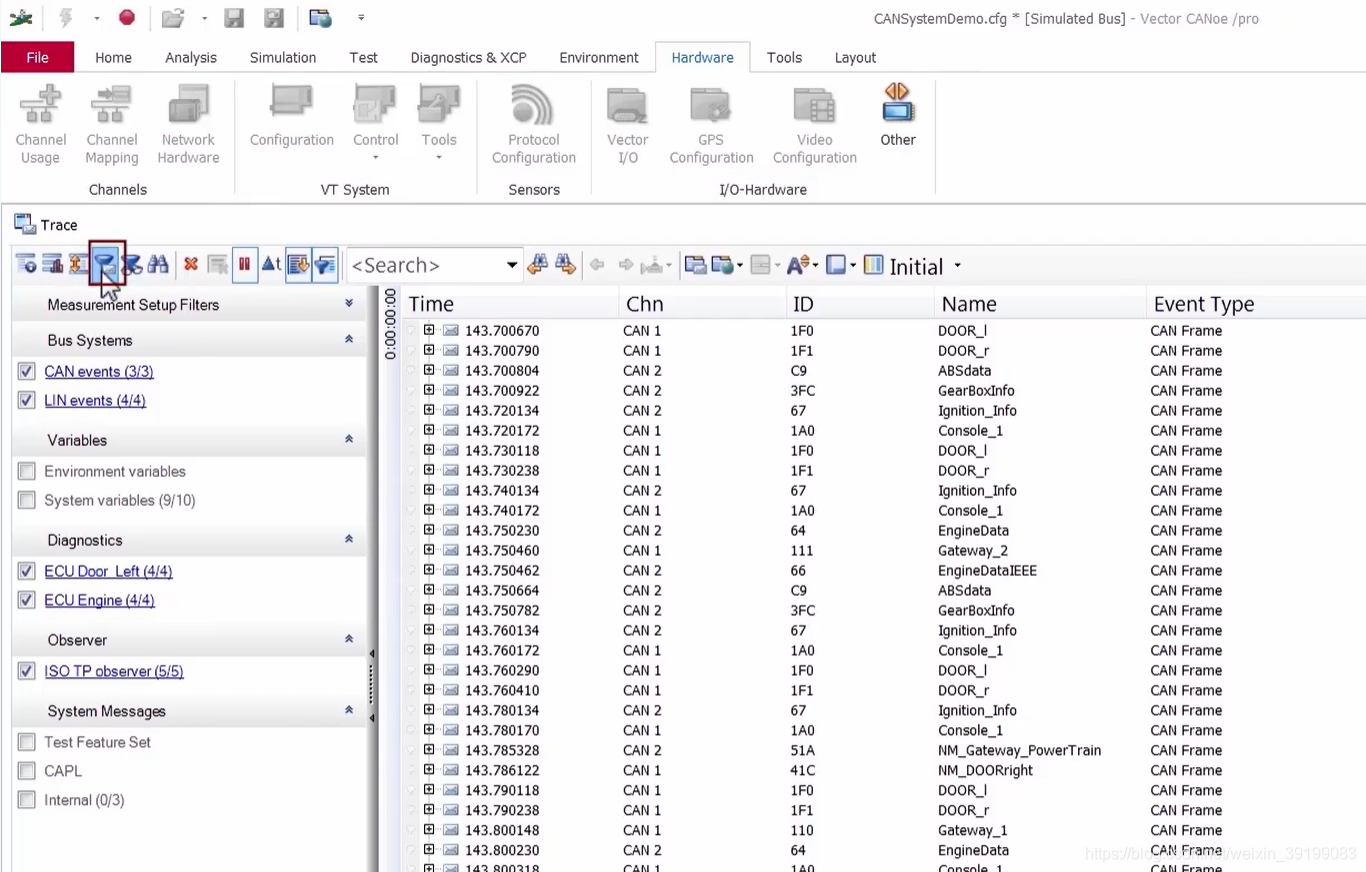Expand the trace row at 143.785328
Screen dimensions: 1366x872
coord(429,750)
